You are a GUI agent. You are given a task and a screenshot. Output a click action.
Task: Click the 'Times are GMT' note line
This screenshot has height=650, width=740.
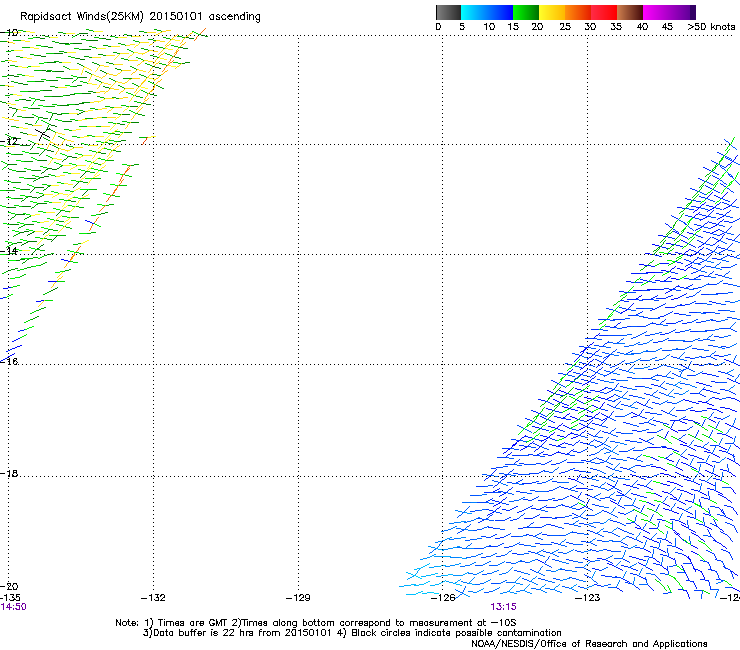coord(316,623)
